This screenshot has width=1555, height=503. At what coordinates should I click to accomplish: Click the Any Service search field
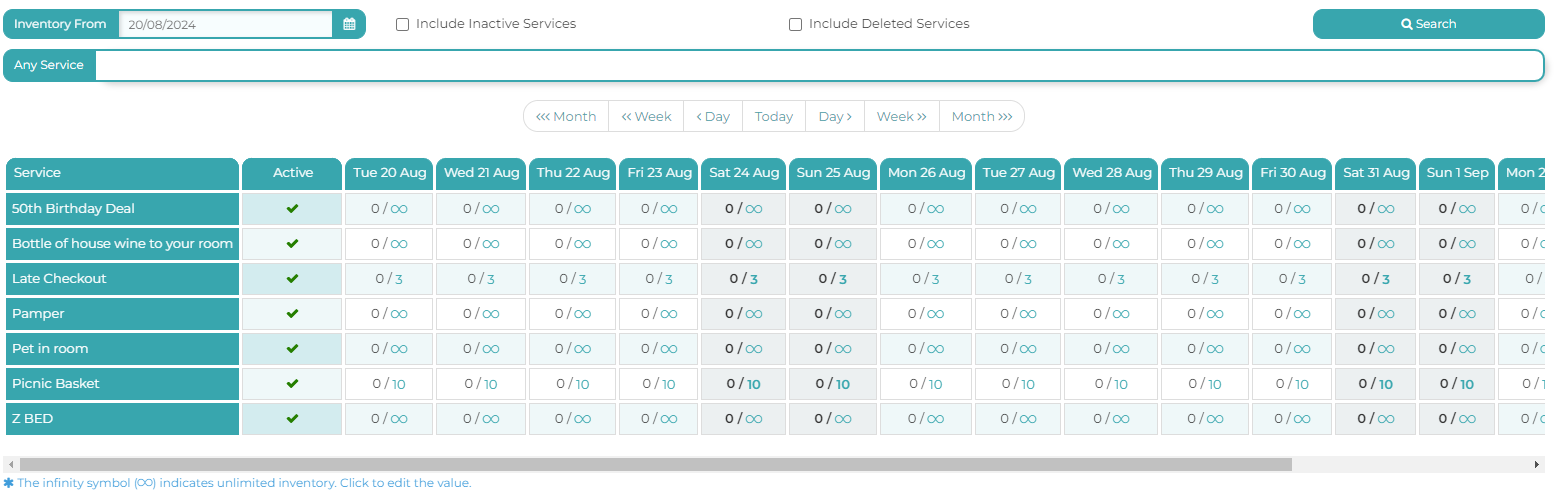tap(819, 65)
